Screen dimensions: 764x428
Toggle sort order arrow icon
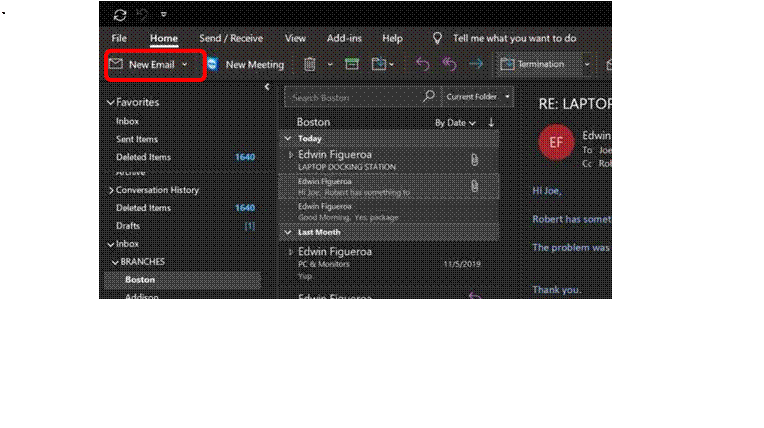(x=491, y=122)
